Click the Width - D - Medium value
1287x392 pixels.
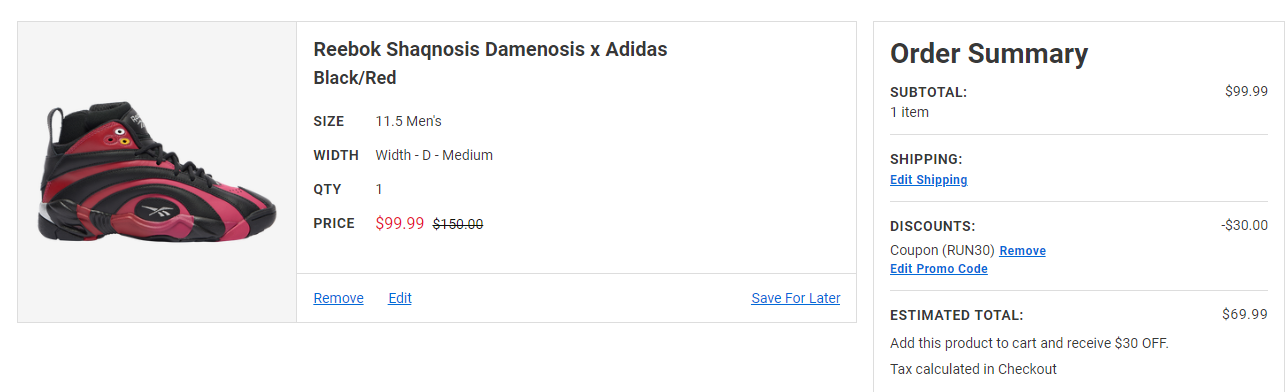click(x=434, y=155)
